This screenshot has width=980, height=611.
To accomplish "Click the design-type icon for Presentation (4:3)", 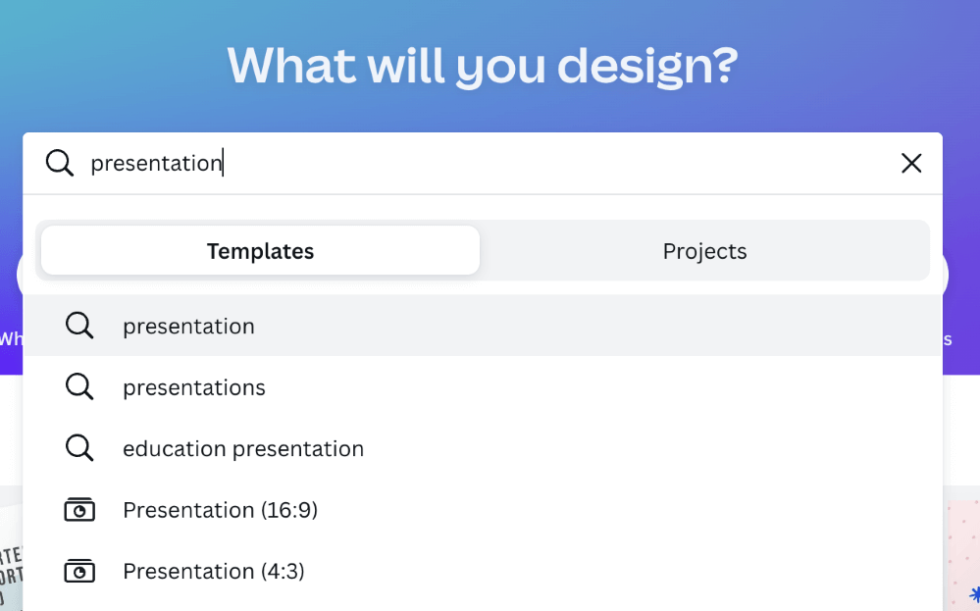I will tap(80, 571).
